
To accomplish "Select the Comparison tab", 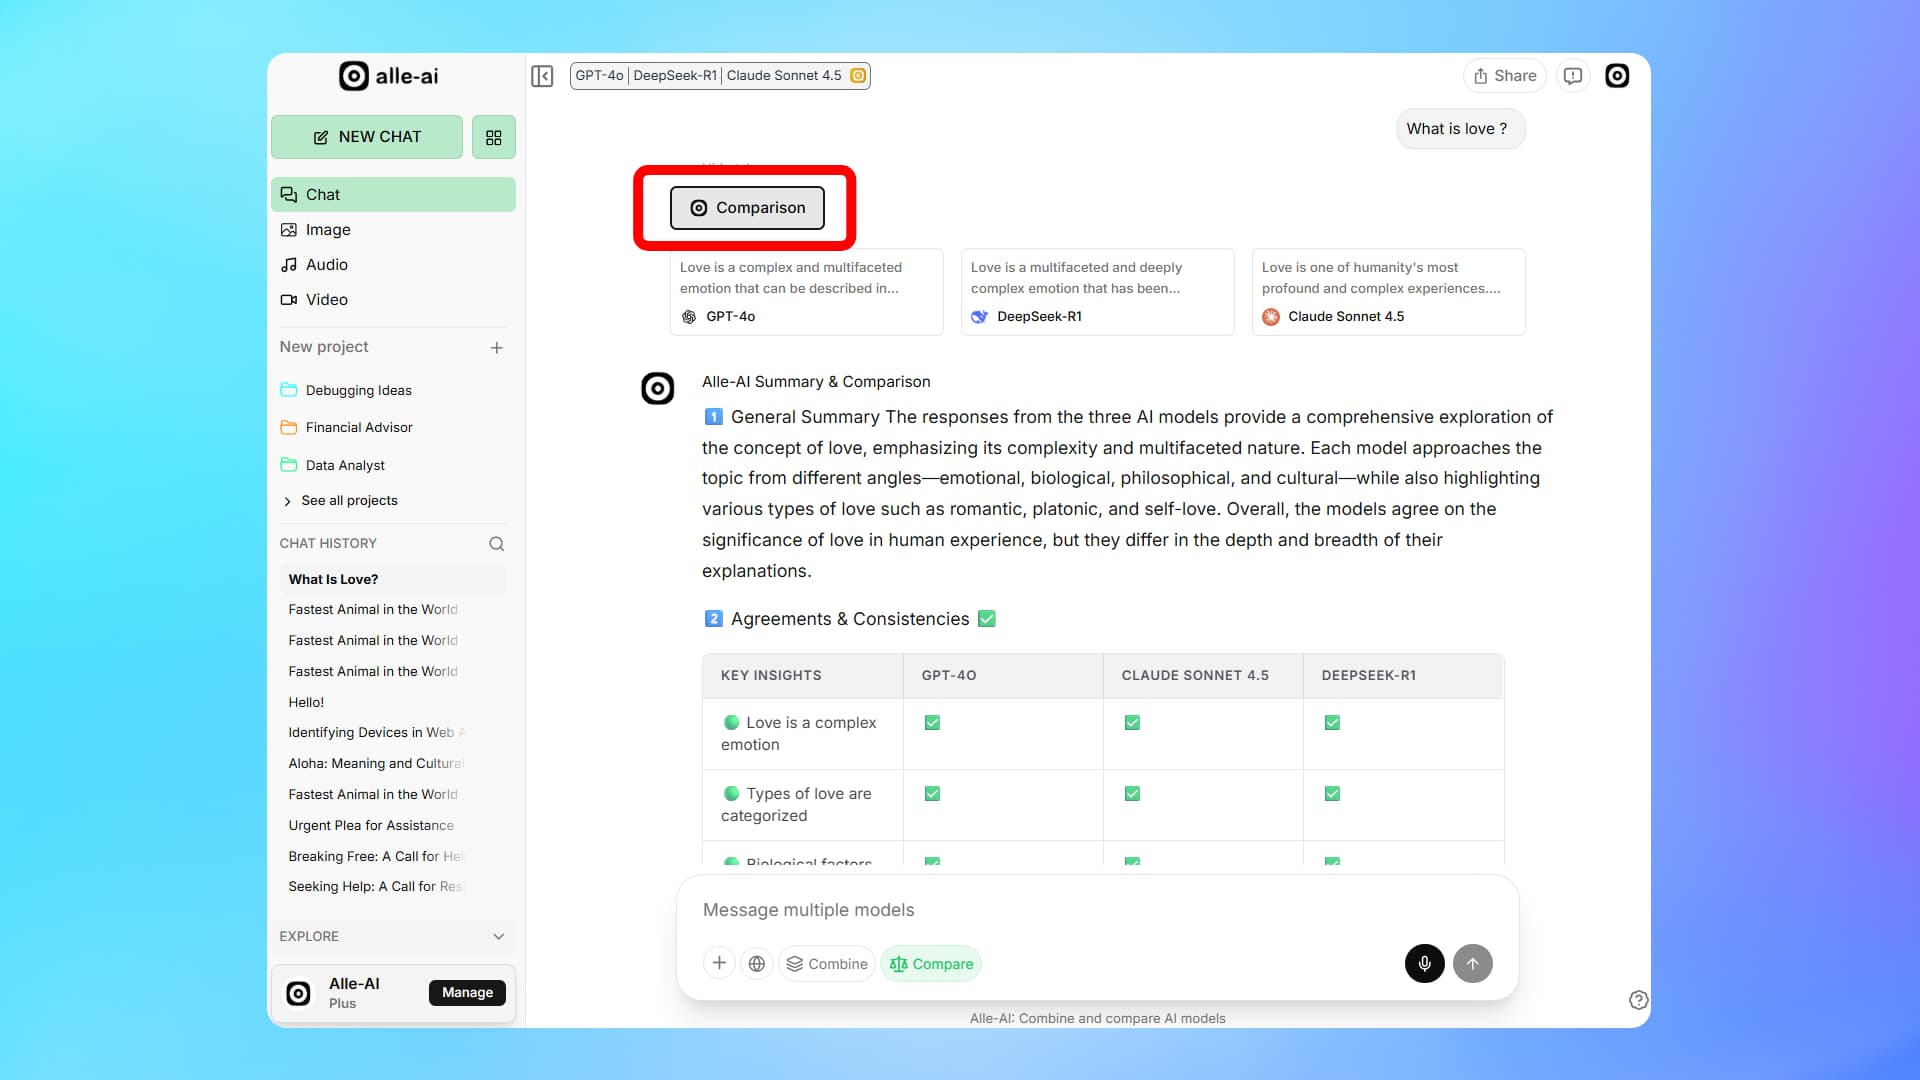I will [747, 208].
